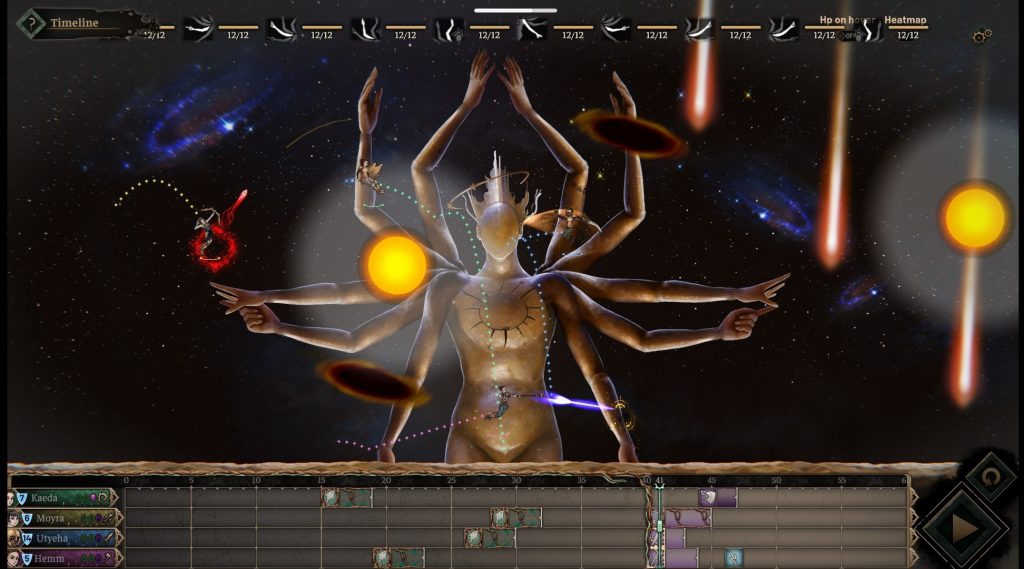Screen dimensions: 1024x569
Task: Select Kaeda's green action block near second 16
Action: tap(346, 498)
